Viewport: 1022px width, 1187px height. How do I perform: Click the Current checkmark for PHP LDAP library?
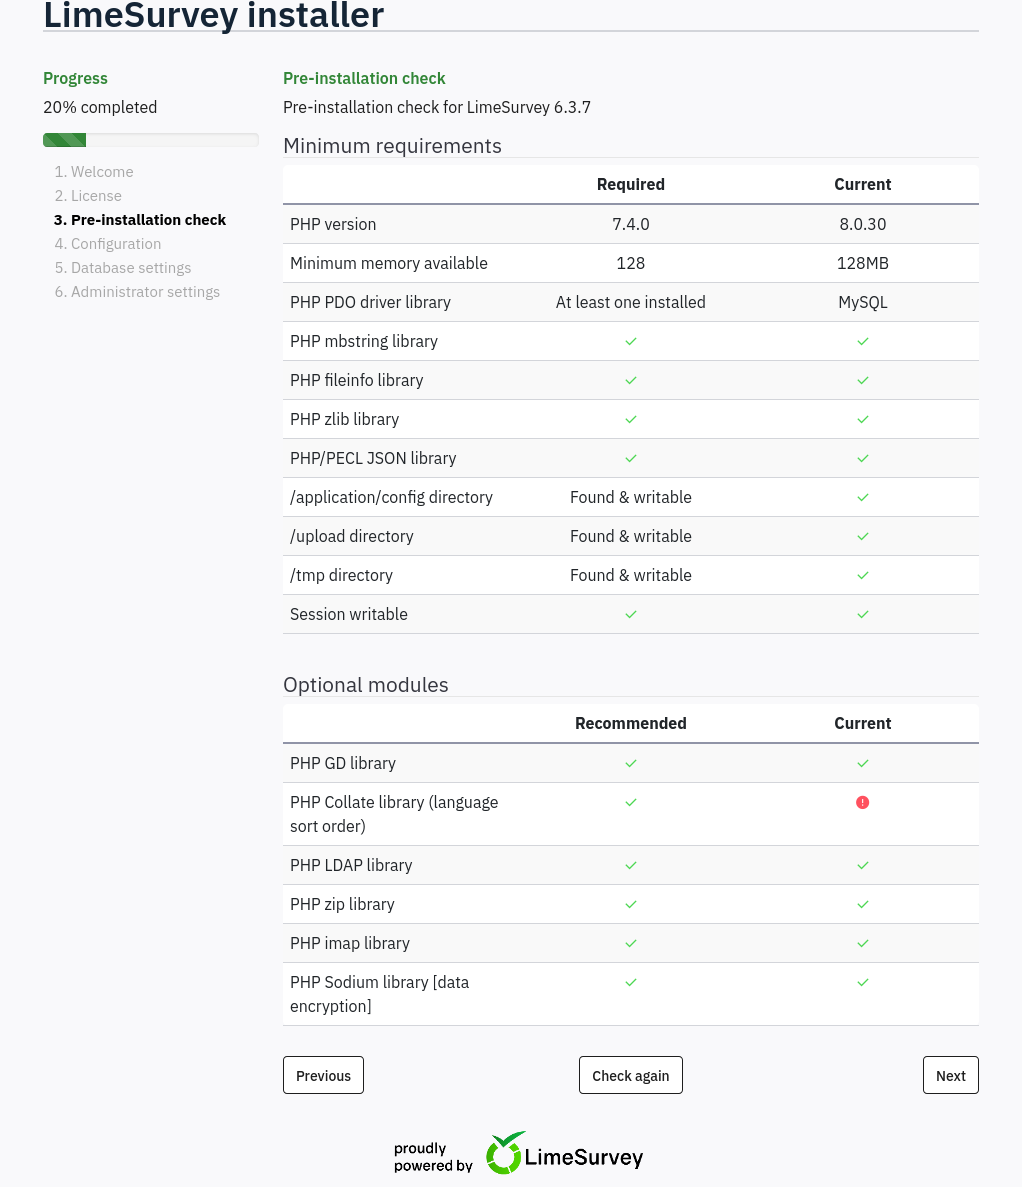[862, 865]
